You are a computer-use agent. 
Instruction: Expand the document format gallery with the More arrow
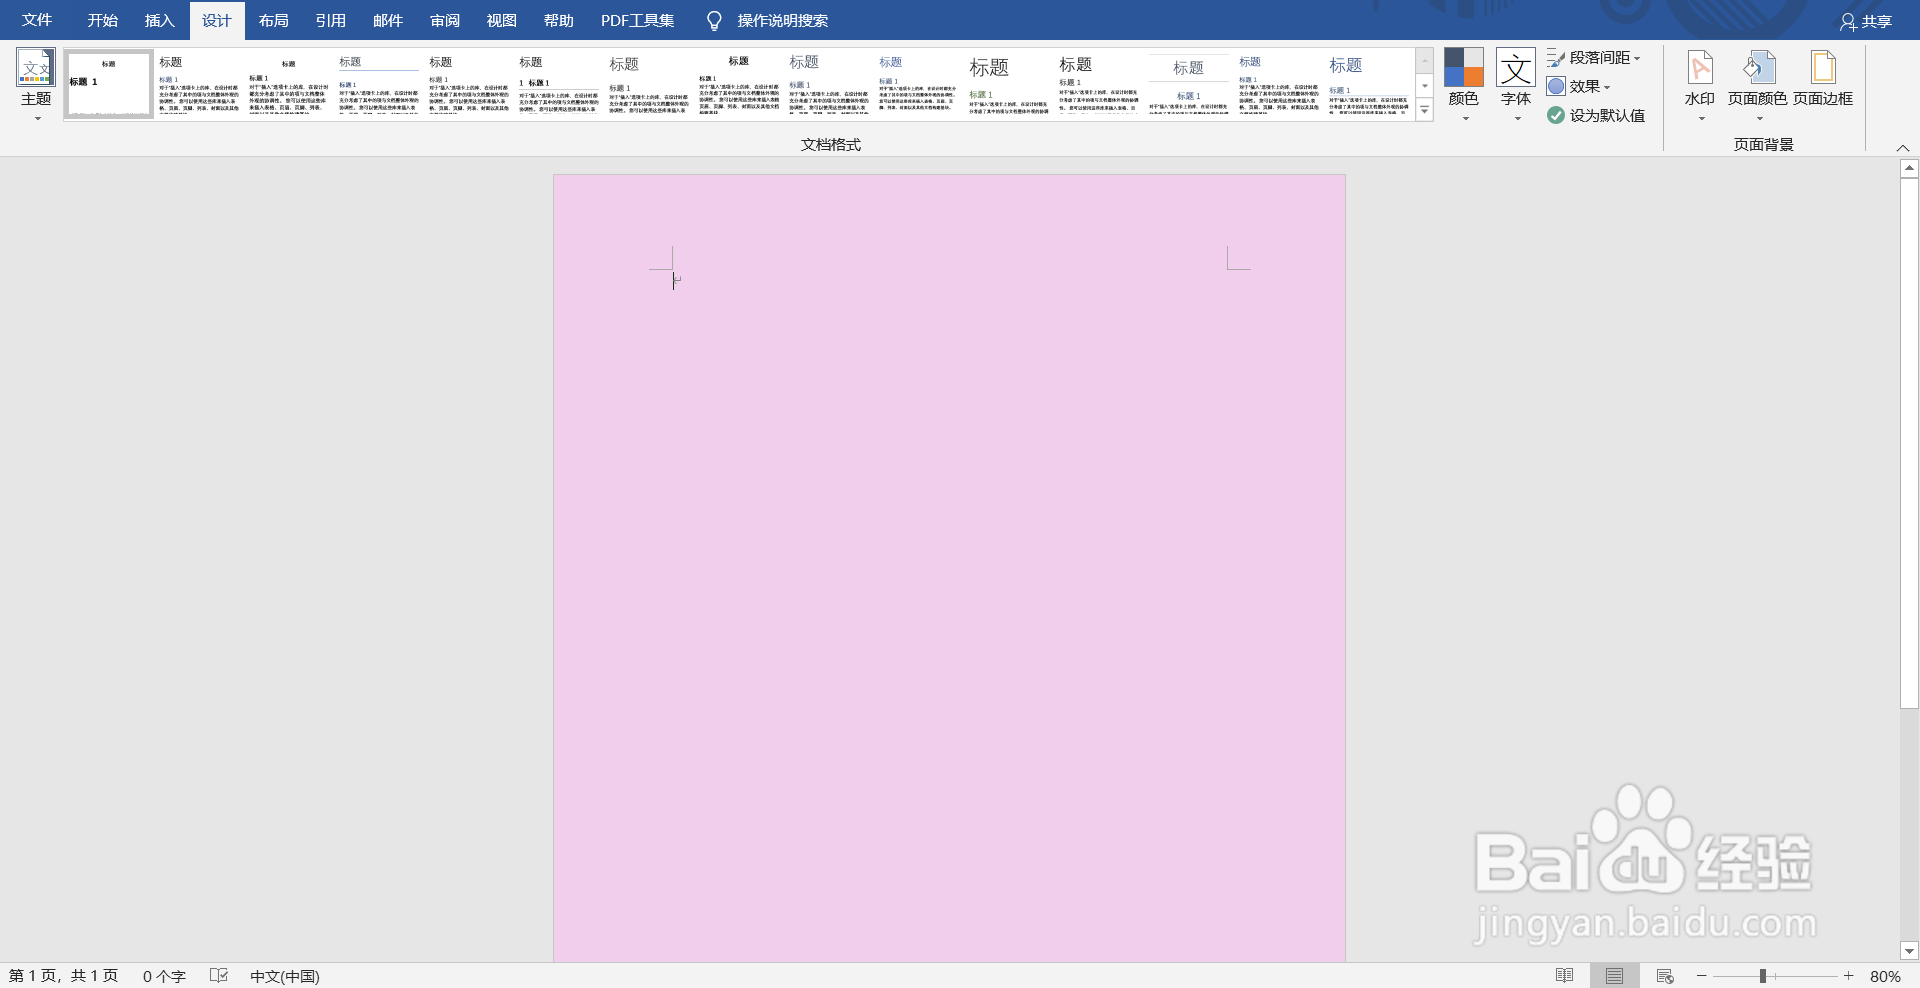1425,110
